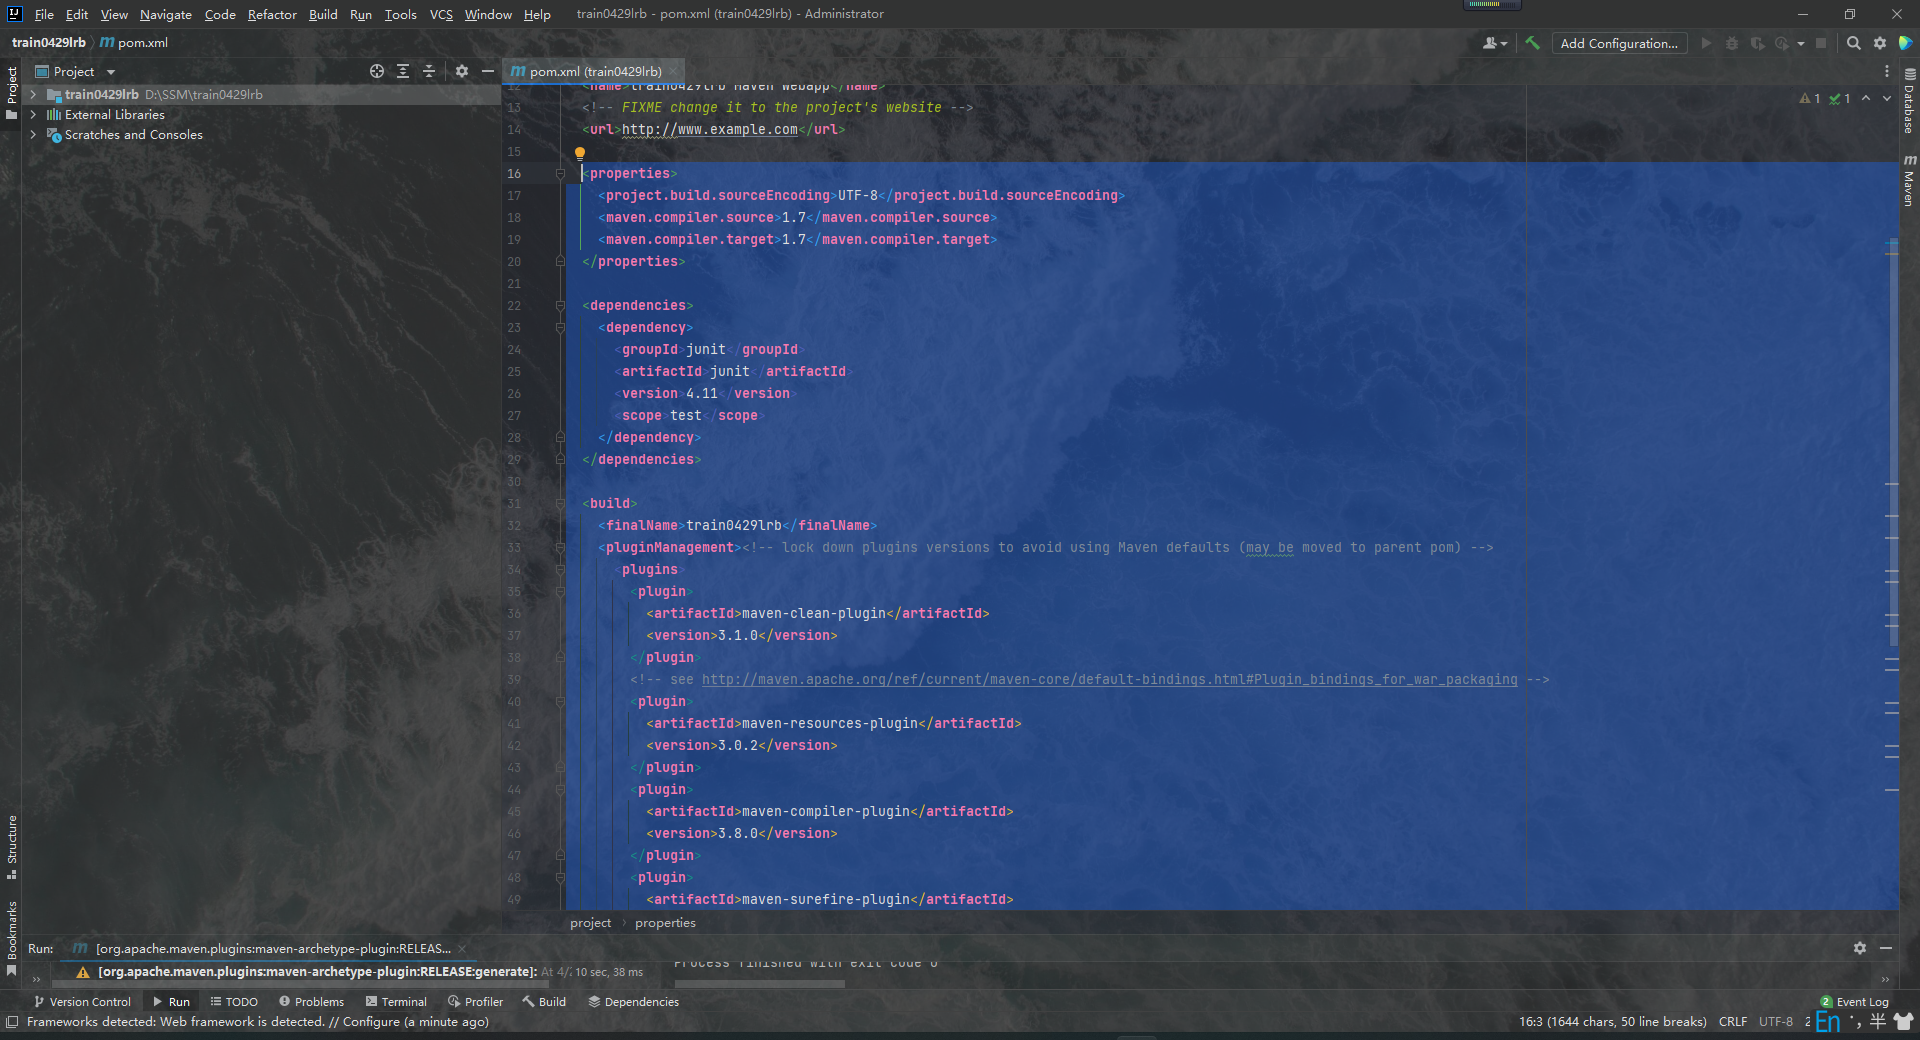This screenshot has height=1040, width=1920.
Task: Click UTF-8 encoding in status bar
Action: coord(1775,1021)
